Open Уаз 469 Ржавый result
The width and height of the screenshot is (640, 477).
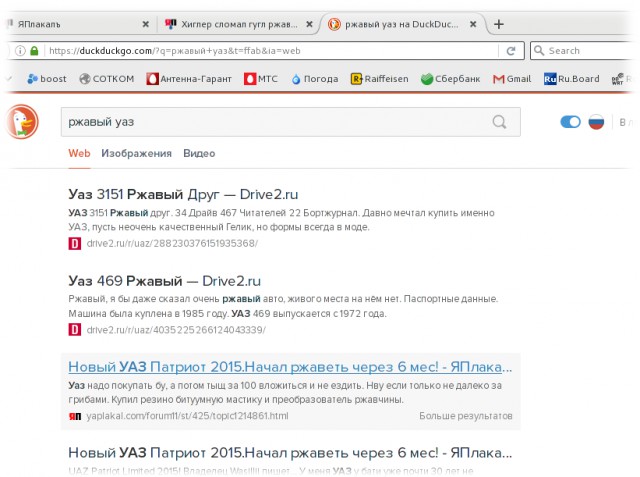pos(164,281)
